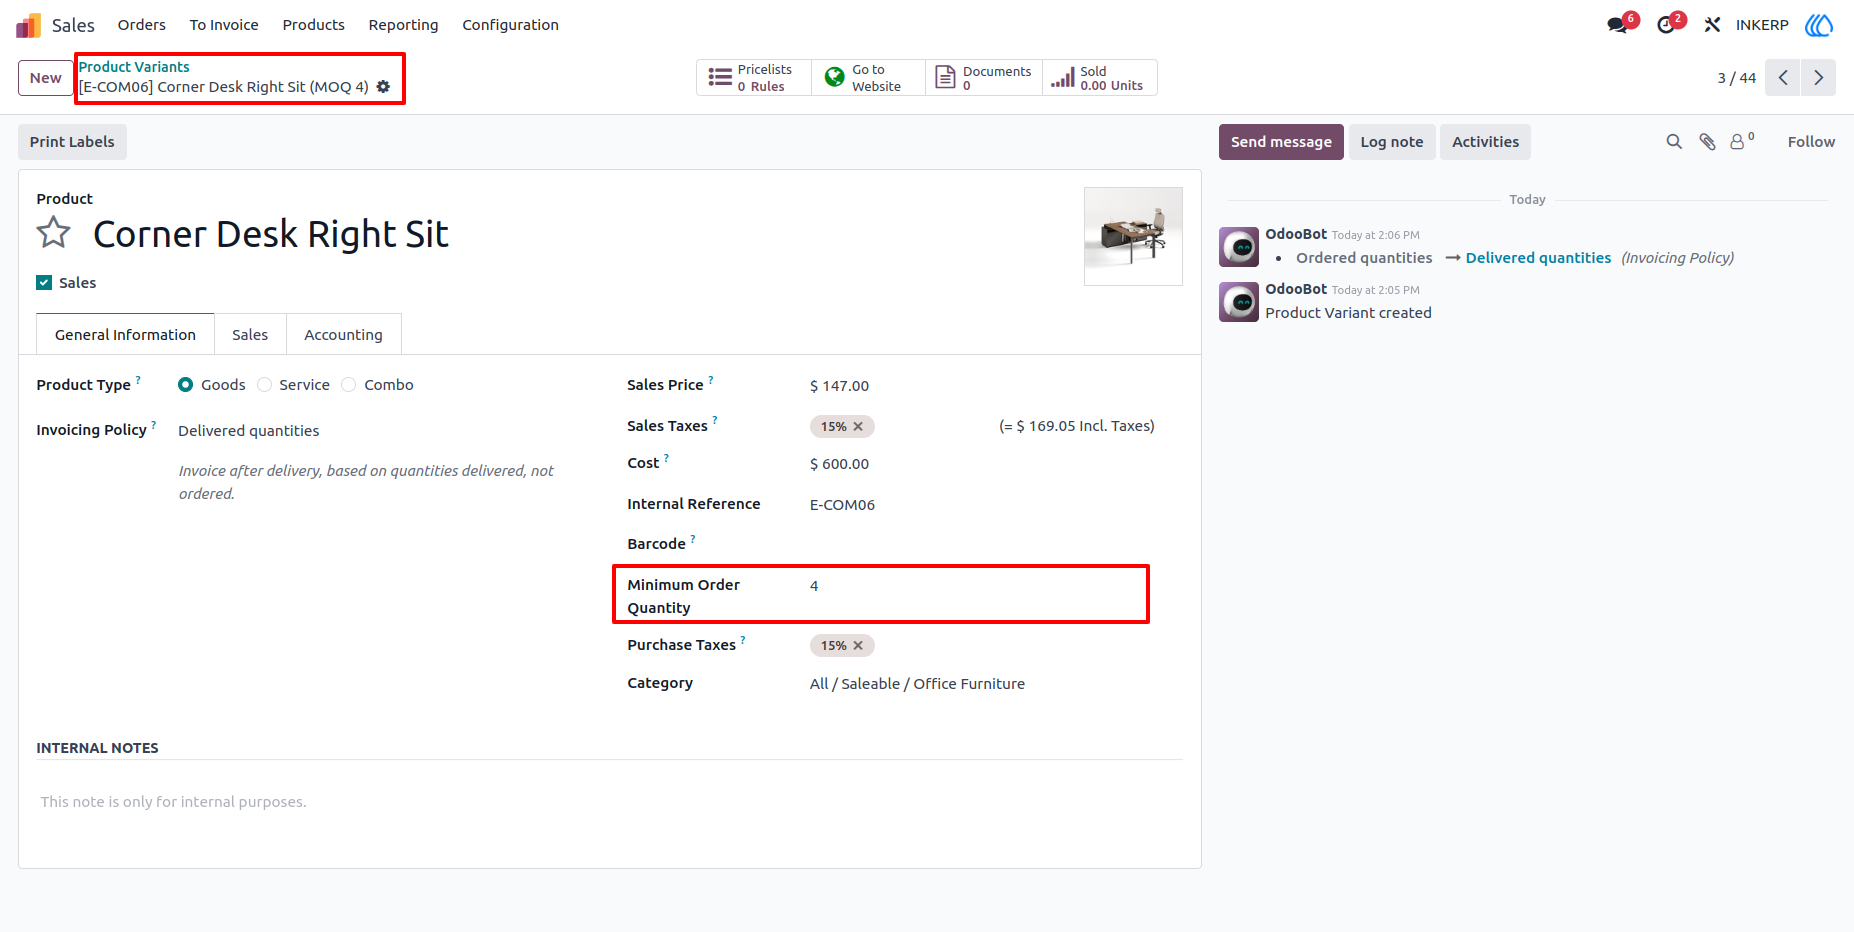
Task: Click the gear icon beside product name
Action: pos(383,87)
